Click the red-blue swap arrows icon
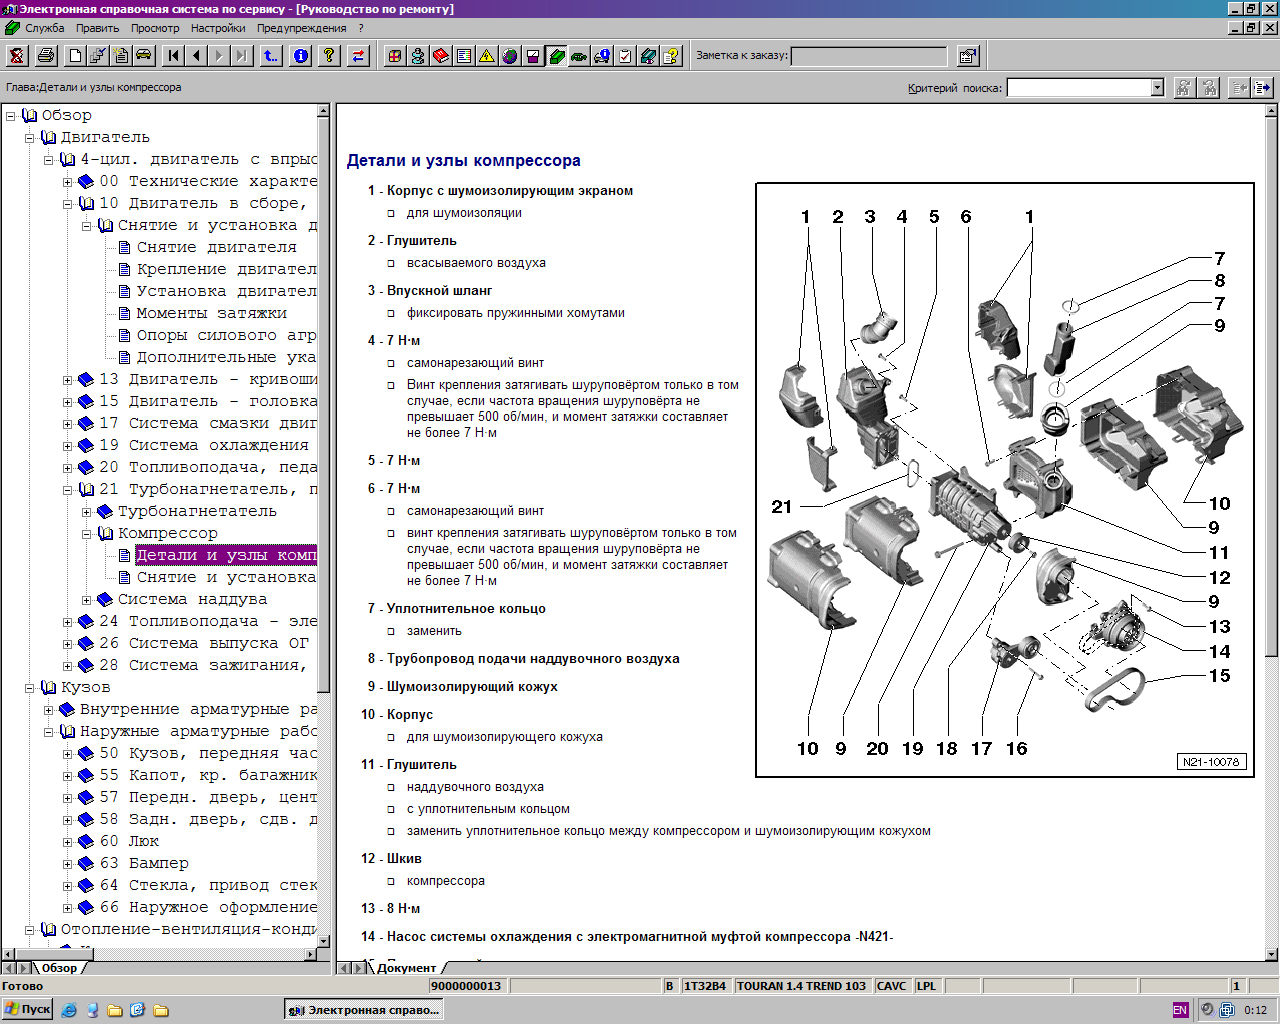 click(x=358, y=56)
